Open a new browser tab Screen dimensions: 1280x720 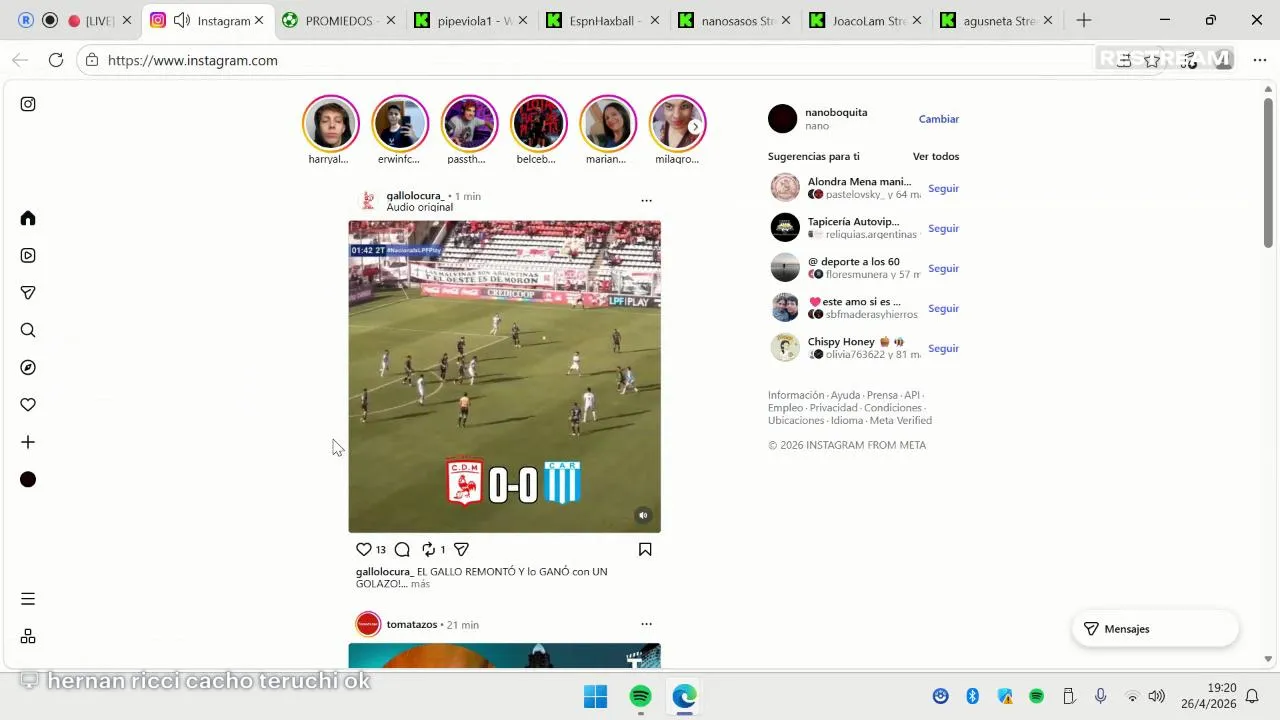(1083, 20)
